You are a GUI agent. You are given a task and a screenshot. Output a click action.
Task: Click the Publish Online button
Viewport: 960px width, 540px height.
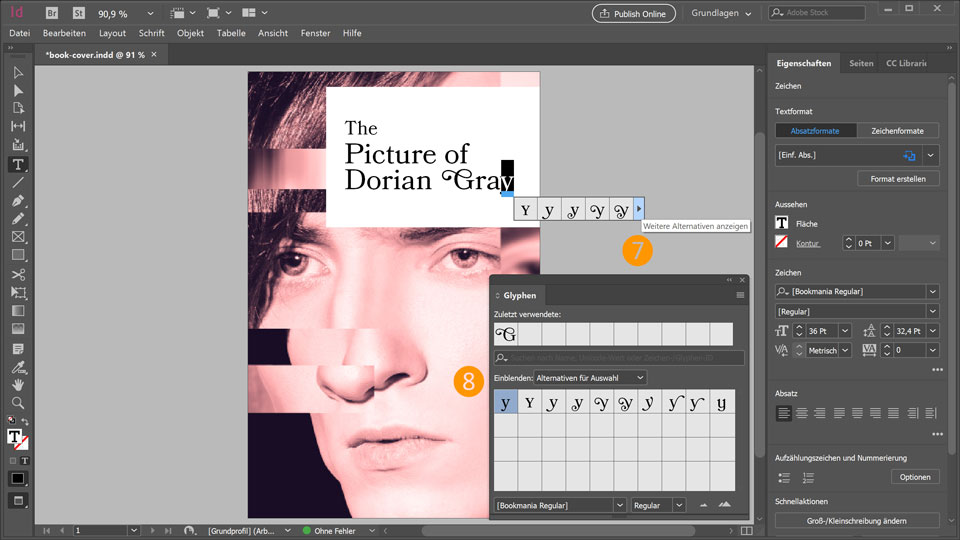(x=634, y=13)
